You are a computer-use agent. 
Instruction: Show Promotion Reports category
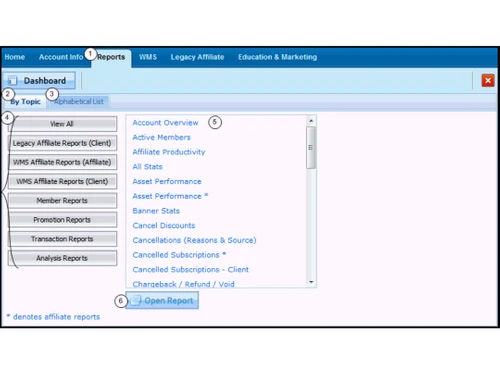62,220
